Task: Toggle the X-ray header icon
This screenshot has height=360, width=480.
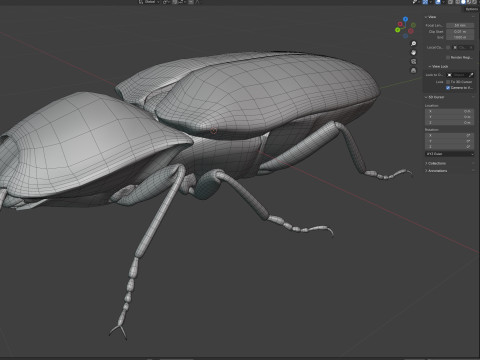Action: click(450, 2)
